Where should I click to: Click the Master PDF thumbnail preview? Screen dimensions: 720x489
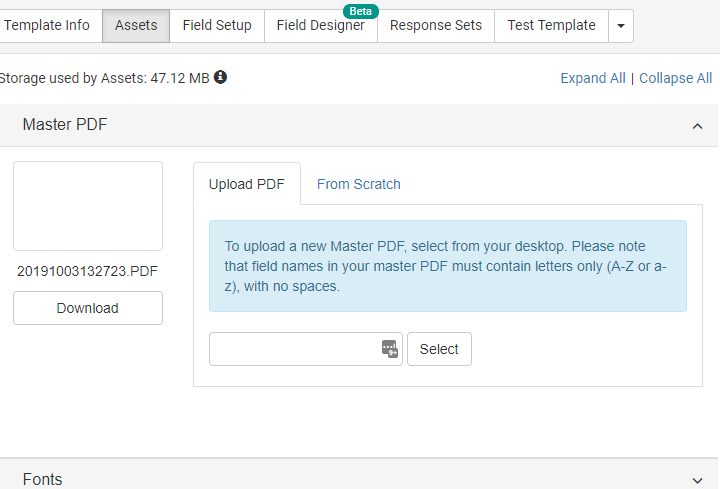pos(88,206)
